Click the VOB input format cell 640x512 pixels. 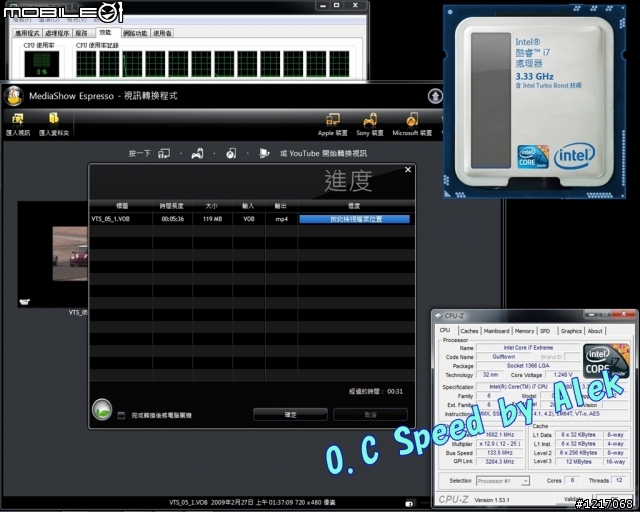249,219
